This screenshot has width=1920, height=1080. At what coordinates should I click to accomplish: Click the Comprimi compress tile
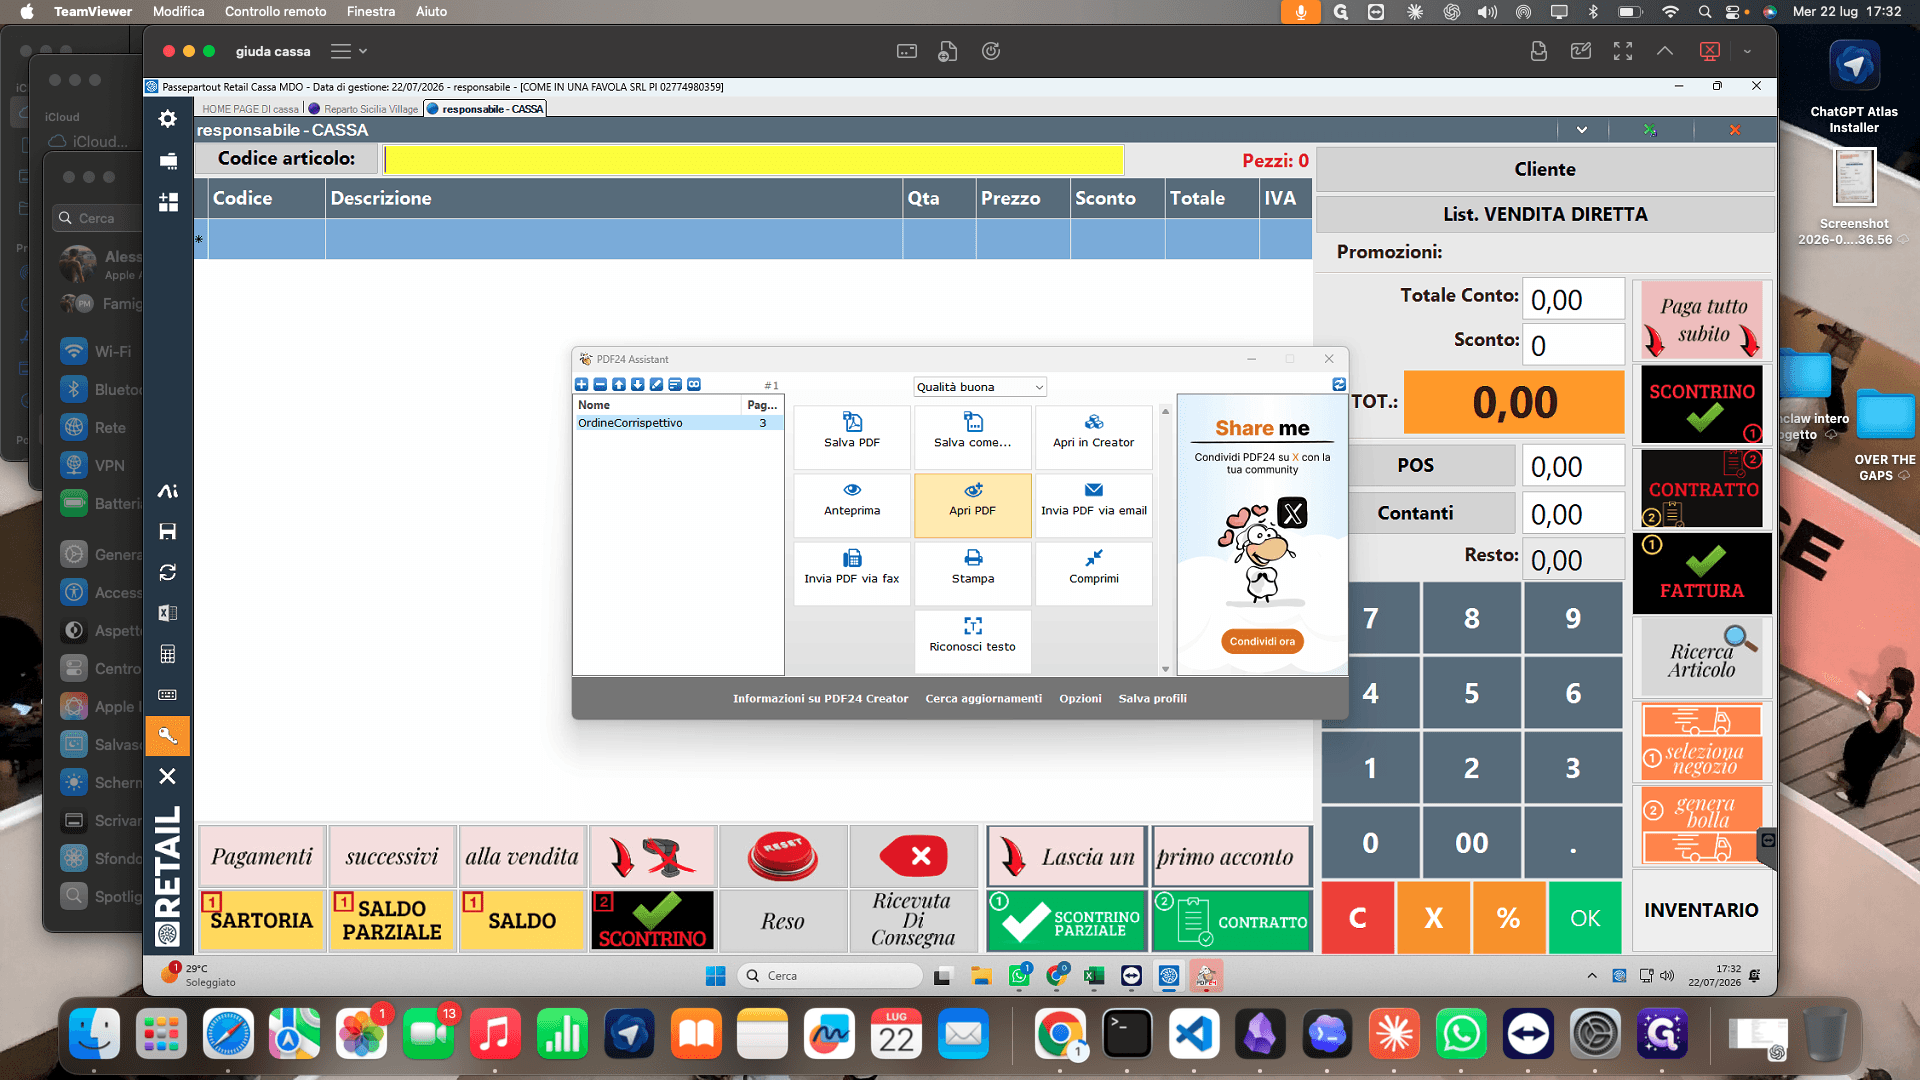click(x=1093, y=573)
